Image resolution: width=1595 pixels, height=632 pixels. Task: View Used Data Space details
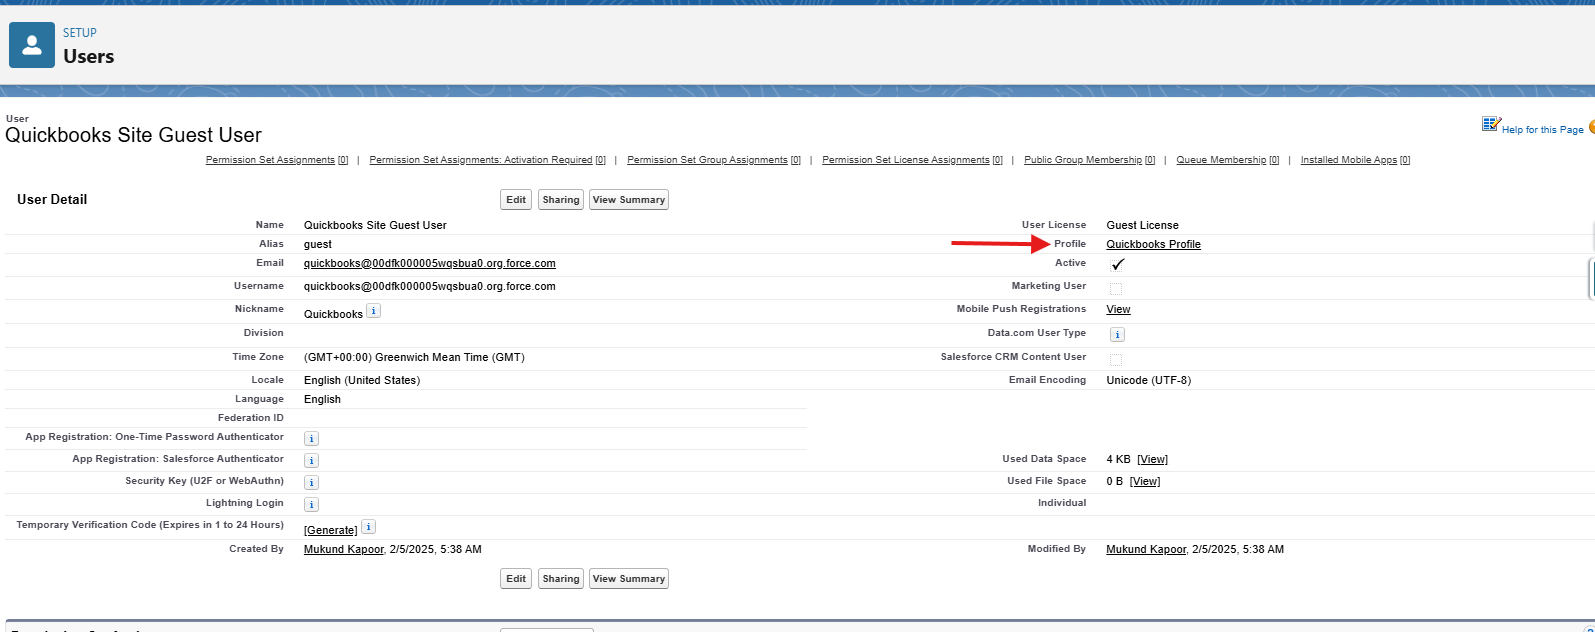[x=1152, y=460]
